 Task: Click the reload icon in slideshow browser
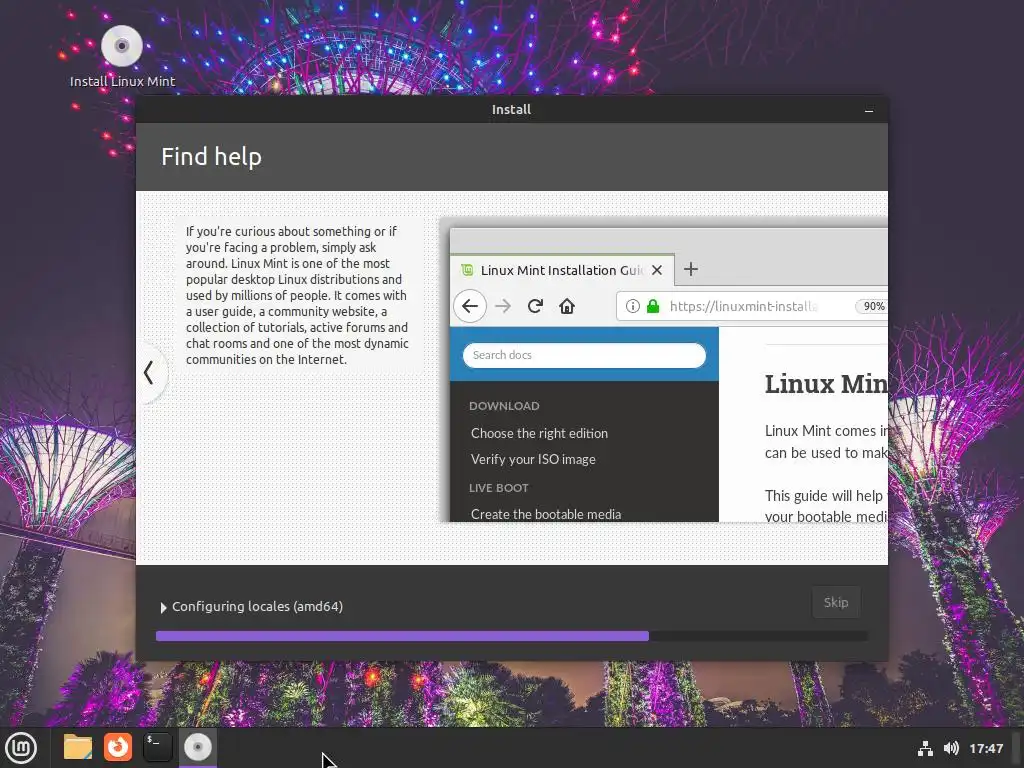pyautogui.click(x=535, y=306)
